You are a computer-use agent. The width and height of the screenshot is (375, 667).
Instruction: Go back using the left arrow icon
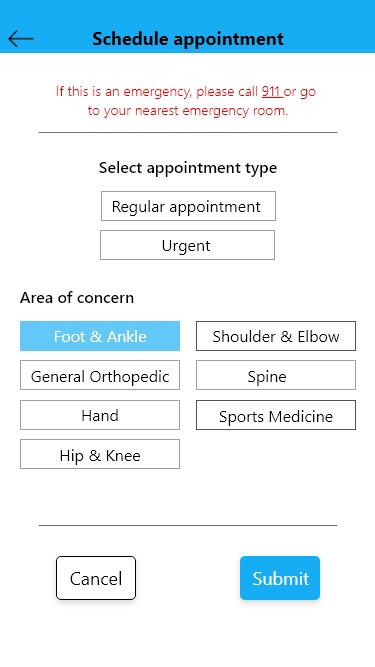[21, 39]
